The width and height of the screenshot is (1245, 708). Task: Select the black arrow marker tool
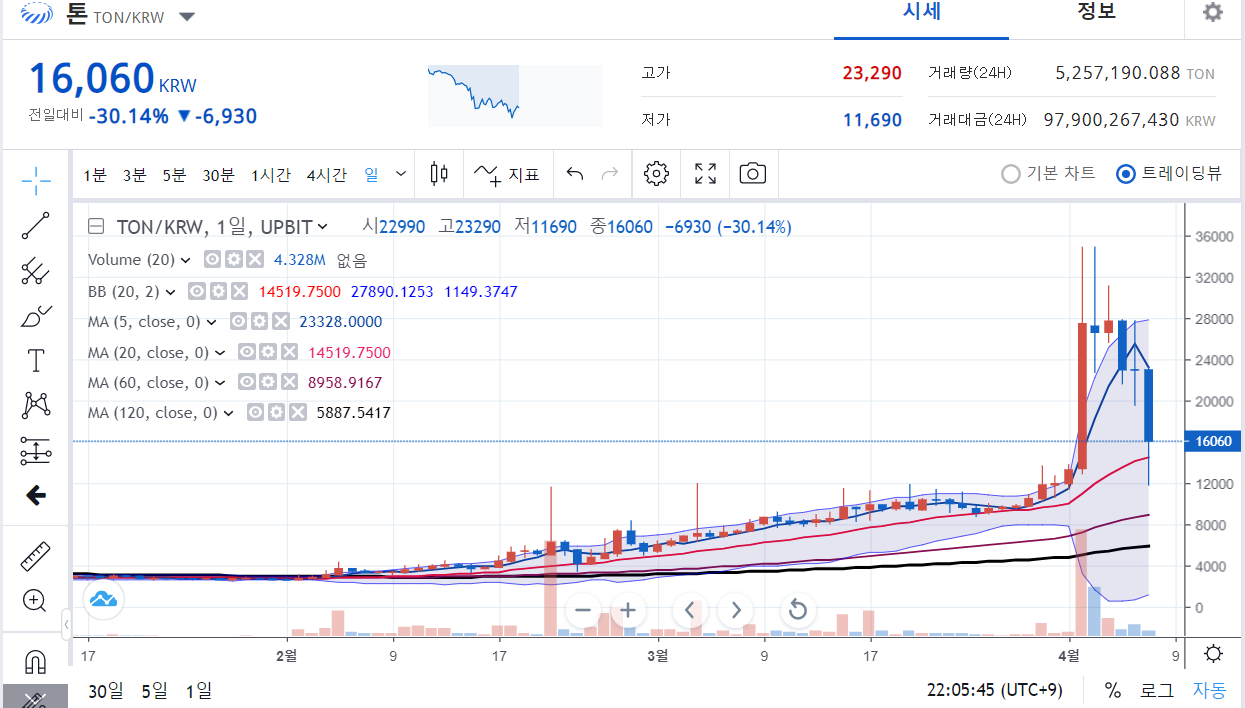(36, 495)
